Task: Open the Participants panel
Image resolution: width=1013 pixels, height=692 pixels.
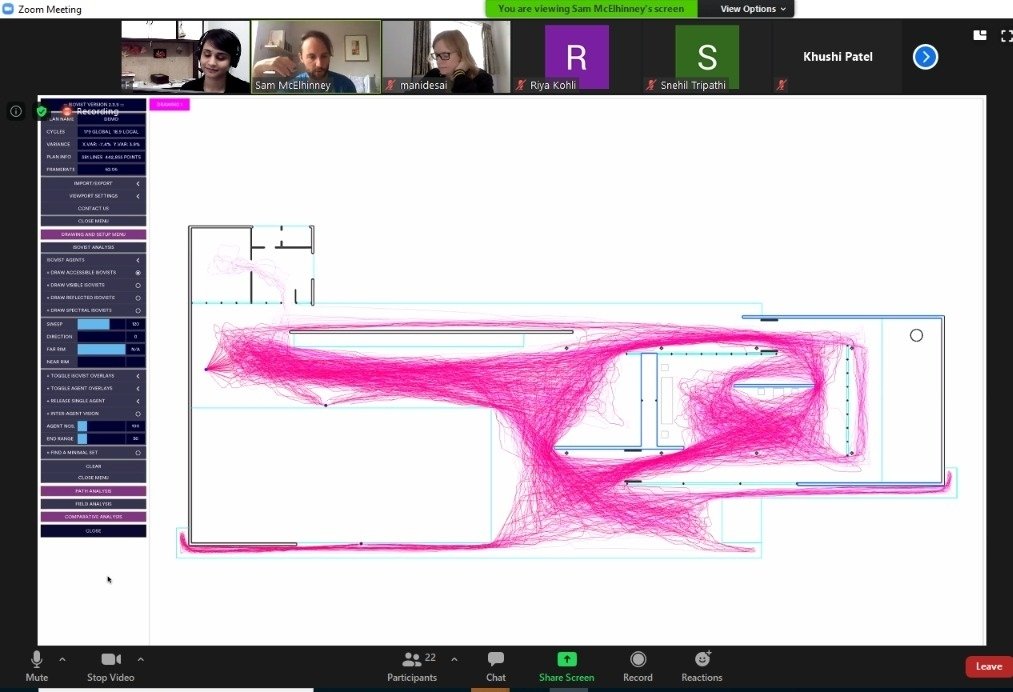Action: [412, 667]
